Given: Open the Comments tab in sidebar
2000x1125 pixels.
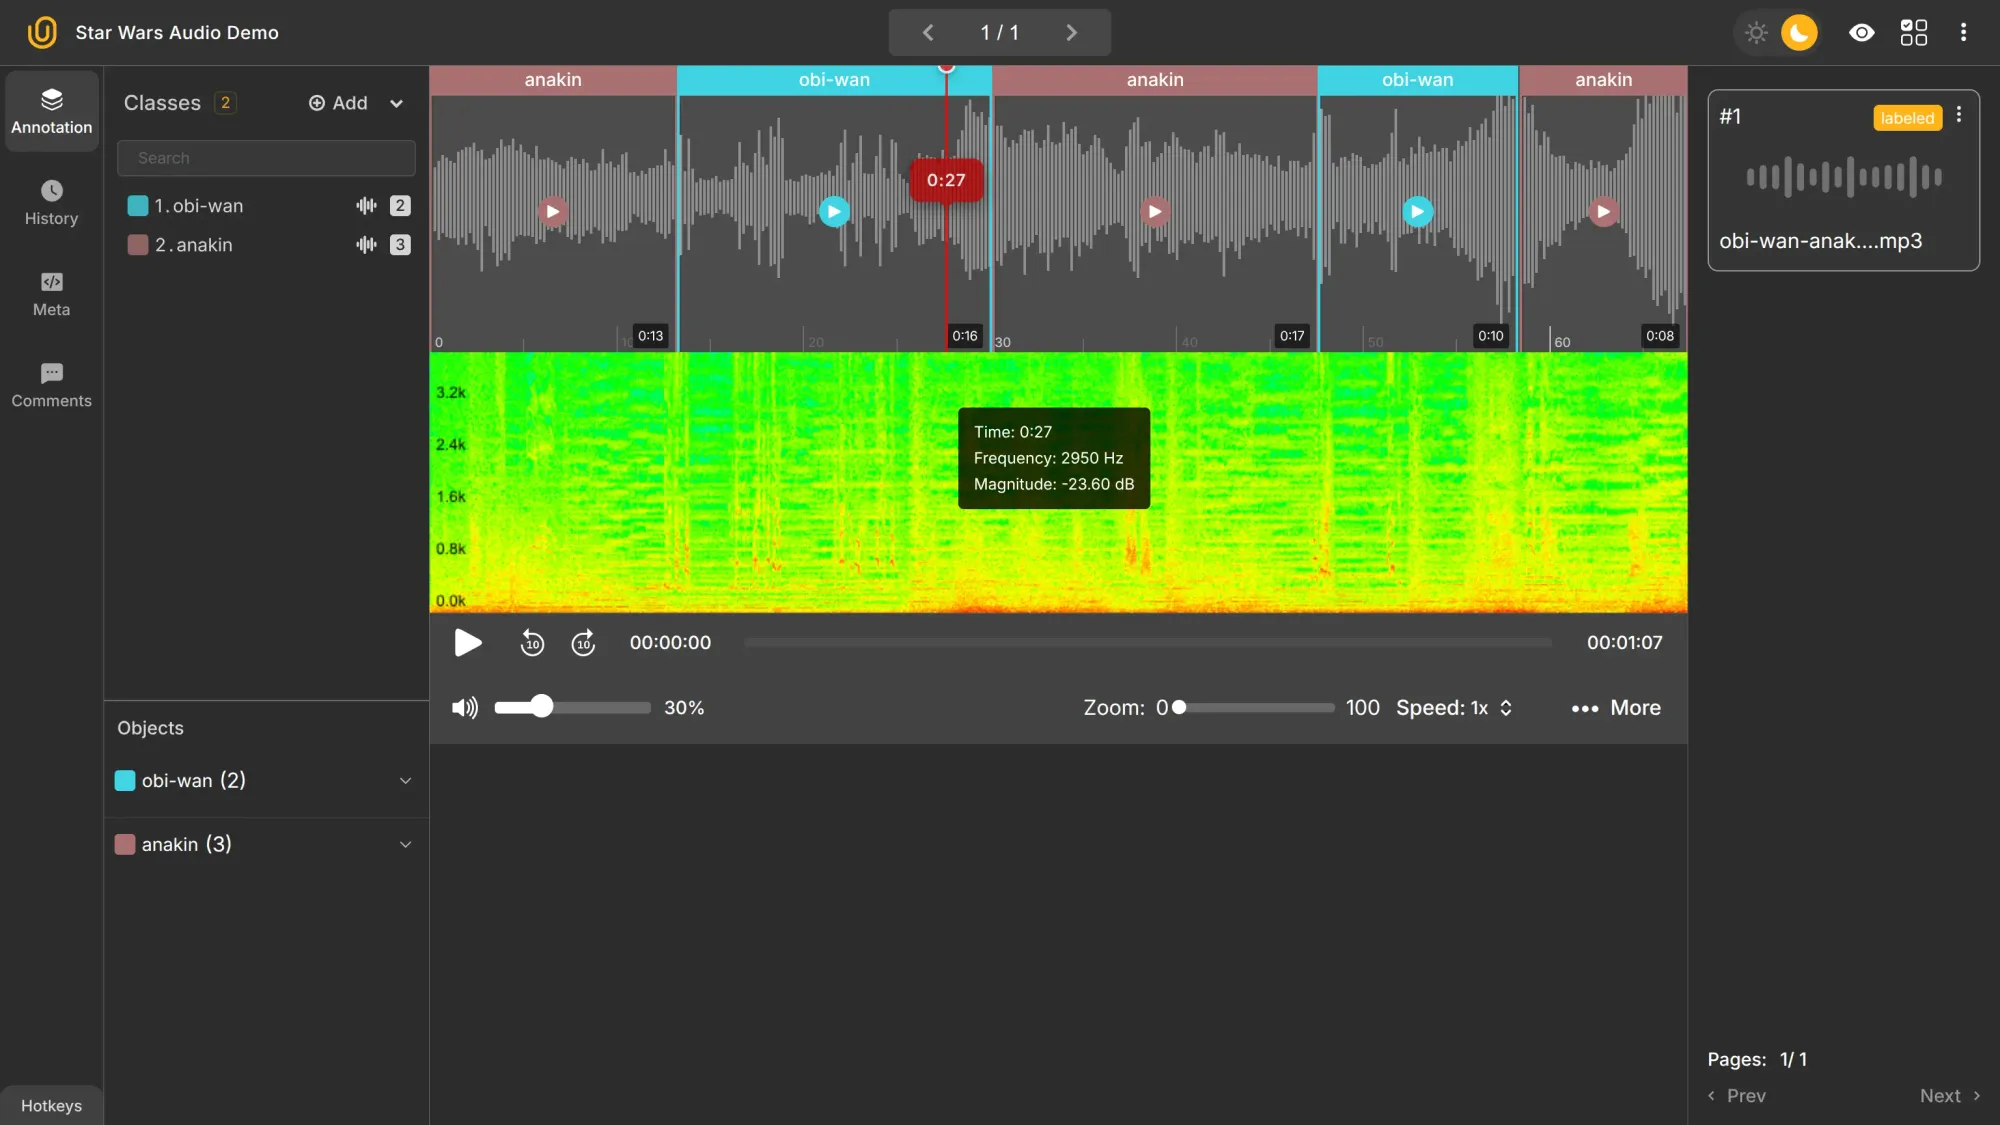Looking at the screenshot, I should click(x=52, y=385).
